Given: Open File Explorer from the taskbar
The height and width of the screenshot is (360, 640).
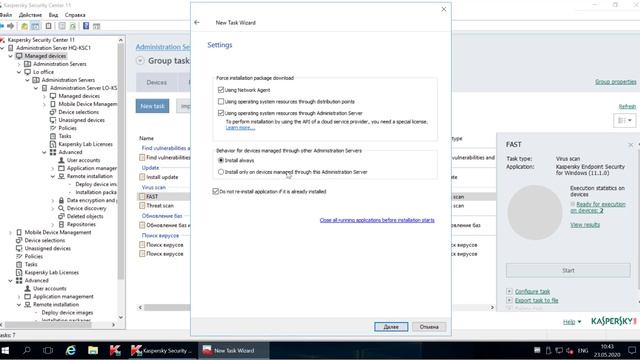Looking at the screenshot, I should coord(93,351).
